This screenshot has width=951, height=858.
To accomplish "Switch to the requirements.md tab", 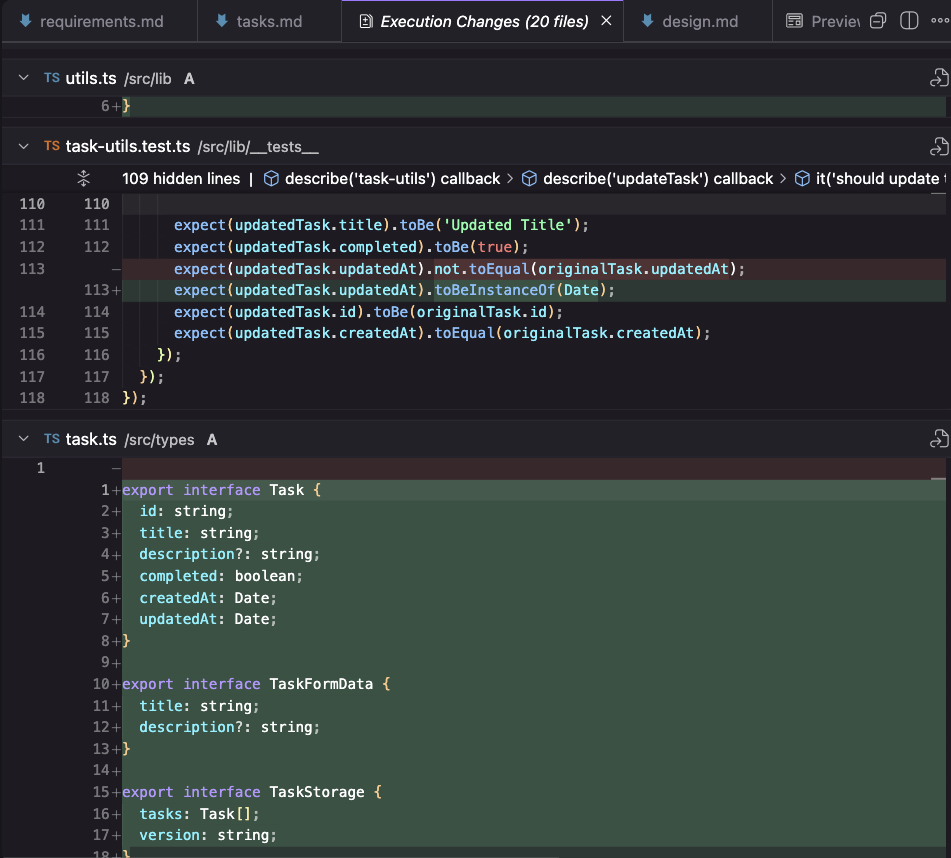I will coord(99,21).
